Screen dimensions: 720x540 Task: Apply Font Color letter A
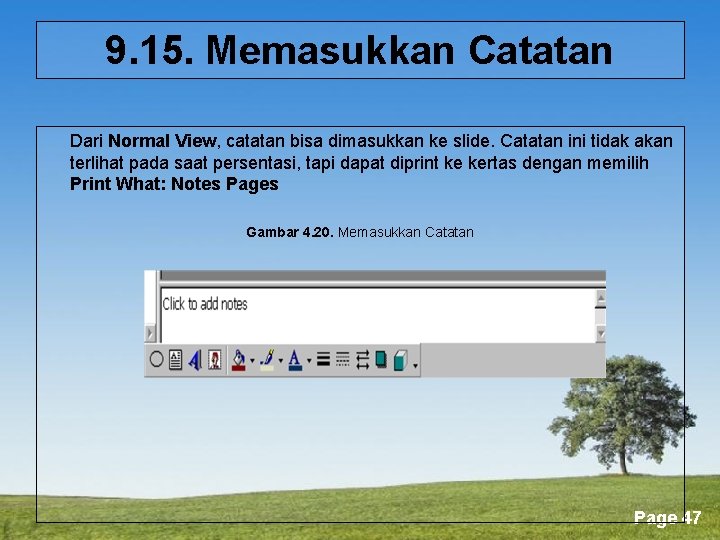tap(295, 360)
